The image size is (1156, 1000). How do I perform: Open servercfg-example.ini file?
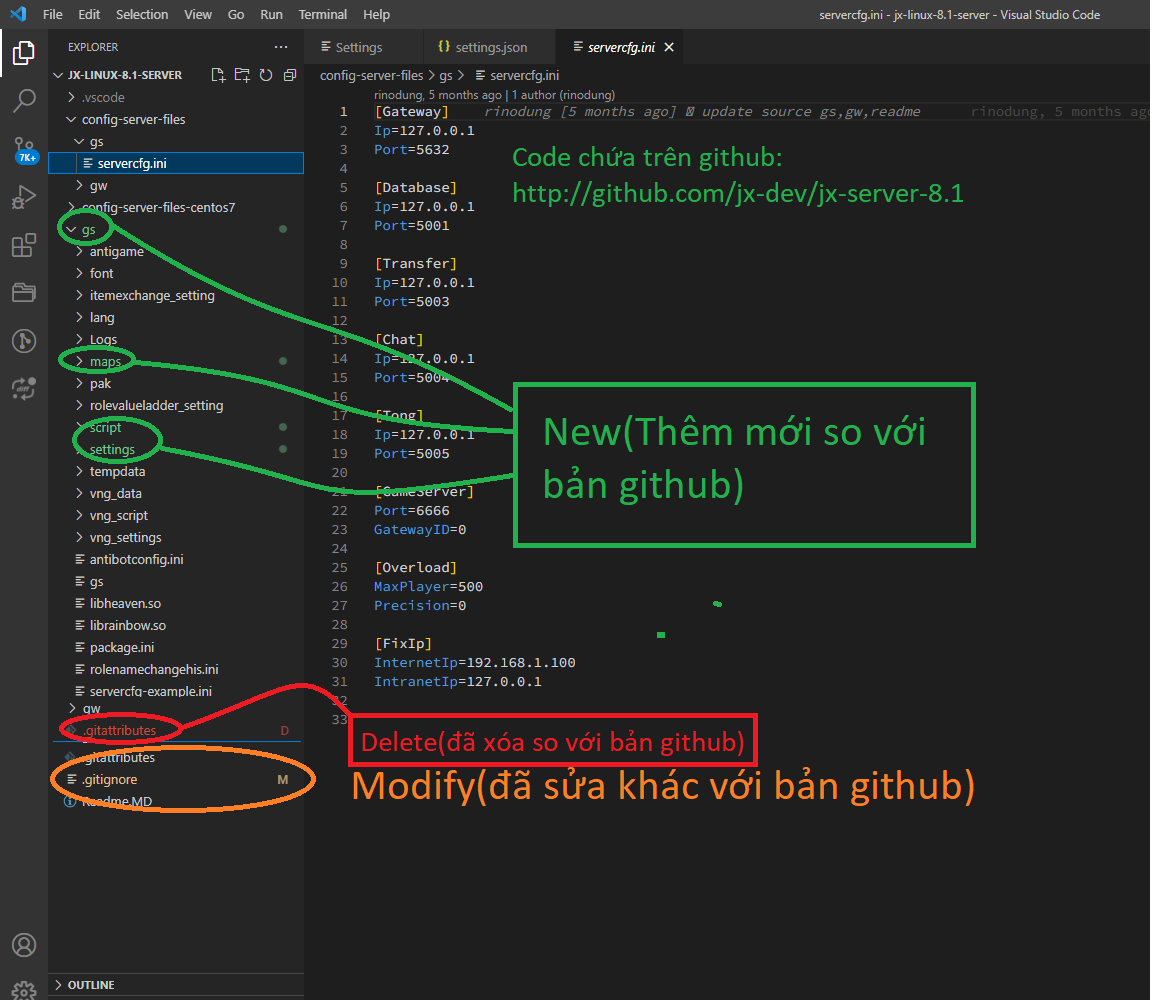tap(175, 691)
